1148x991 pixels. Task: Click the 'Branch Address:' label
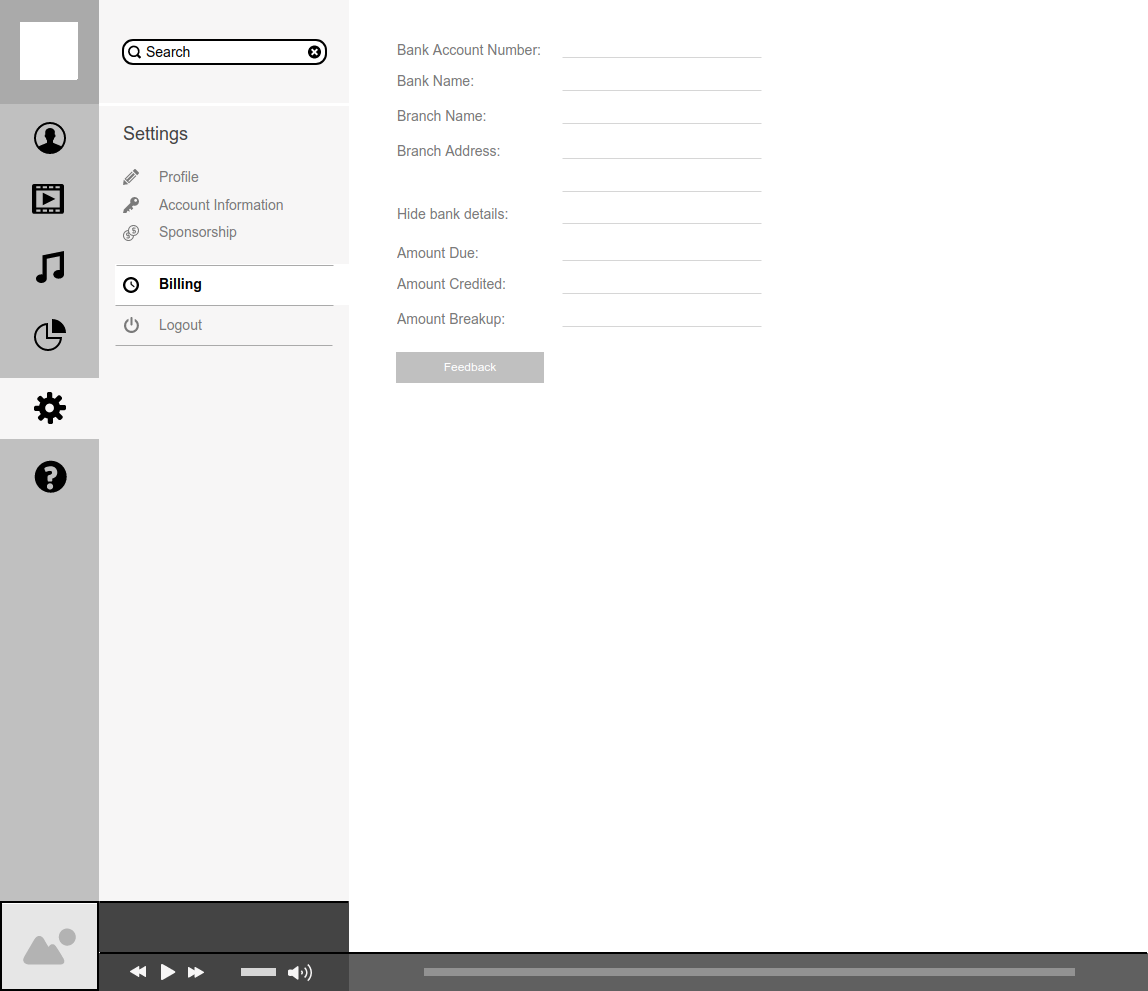pos(449,151)
